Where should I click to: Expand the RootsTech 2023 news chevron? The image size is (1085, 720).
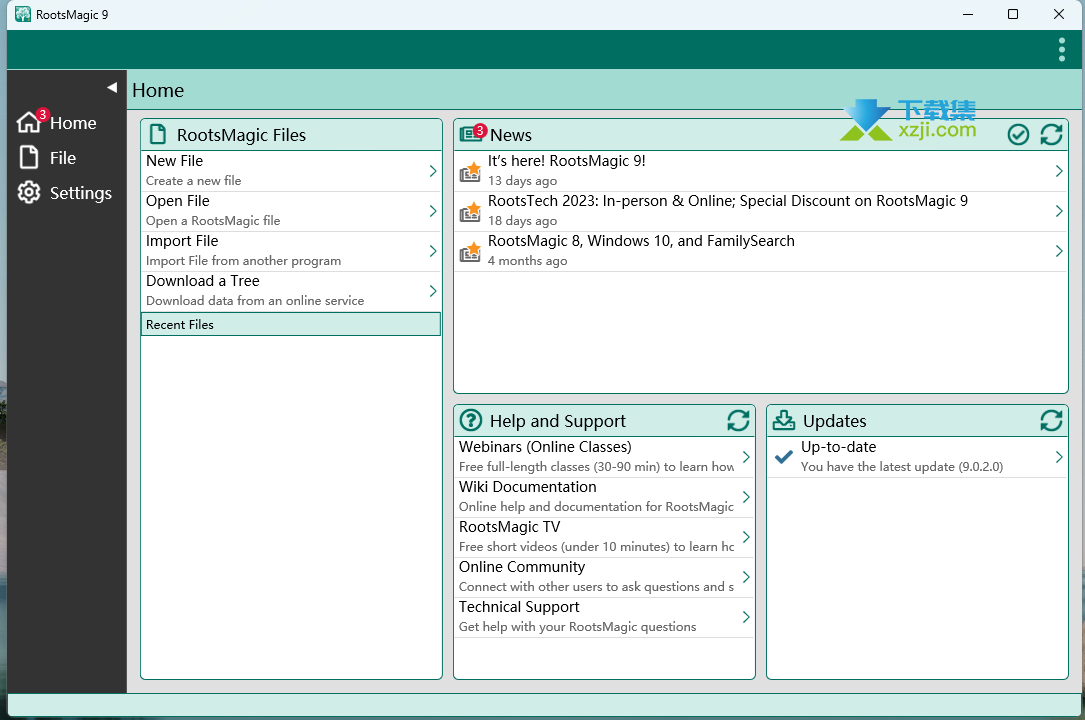click(1059, 211)
